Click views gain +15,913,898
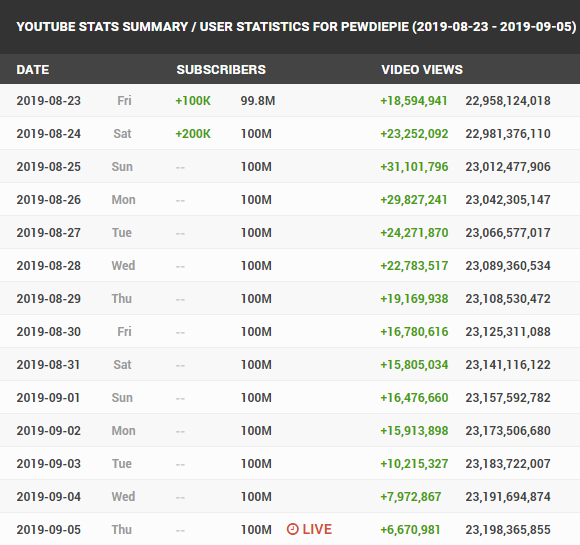Viewport: 580px width, 545px height. (414, 430)
